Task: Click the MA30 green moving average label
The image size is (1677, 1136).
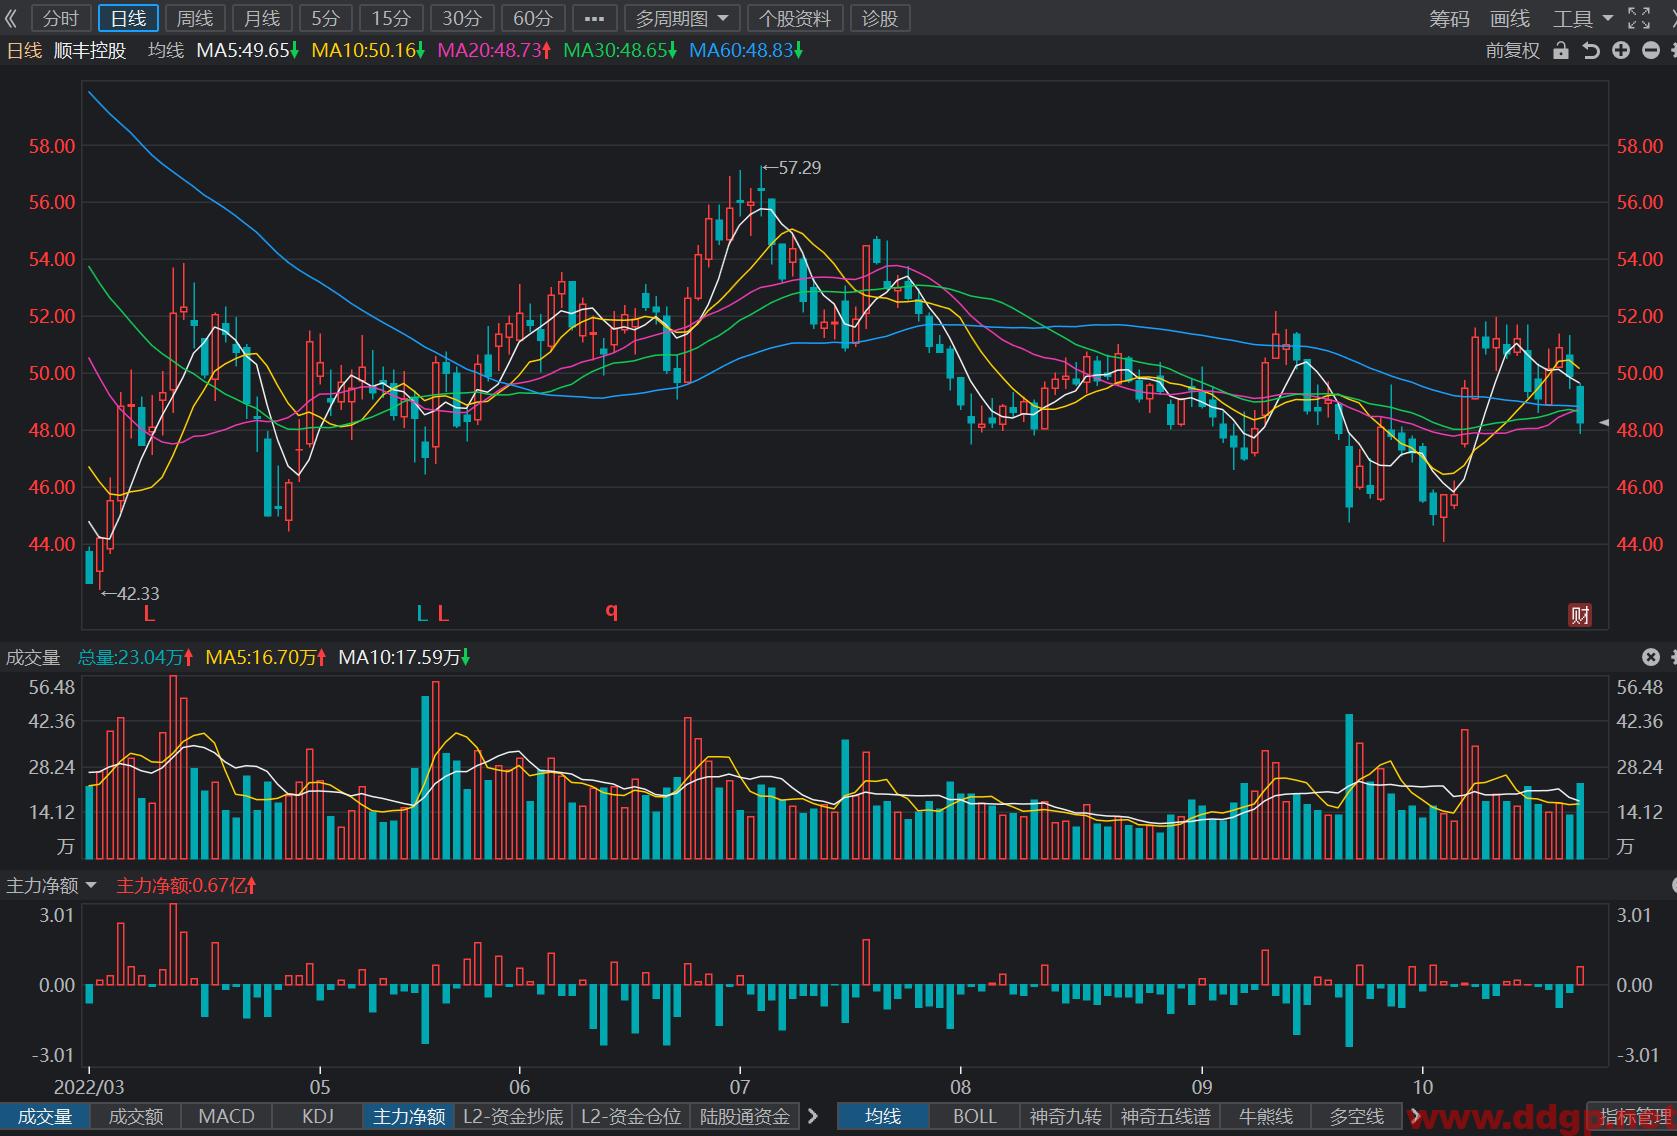Action: click(x=620, y=50)
